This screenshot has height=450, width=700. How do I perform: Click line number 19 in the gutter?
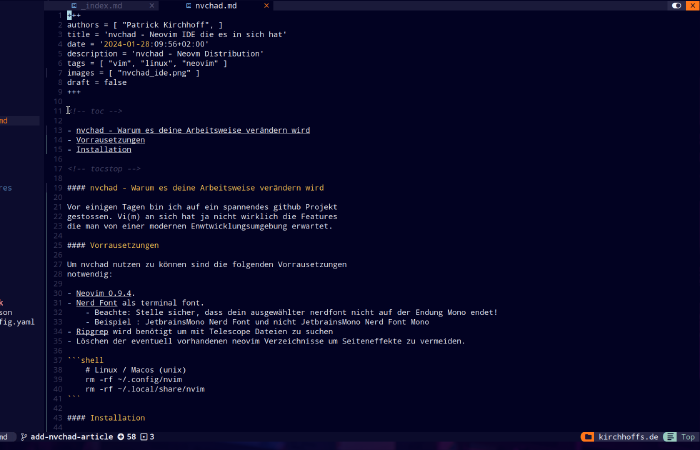tap(58, 188)
